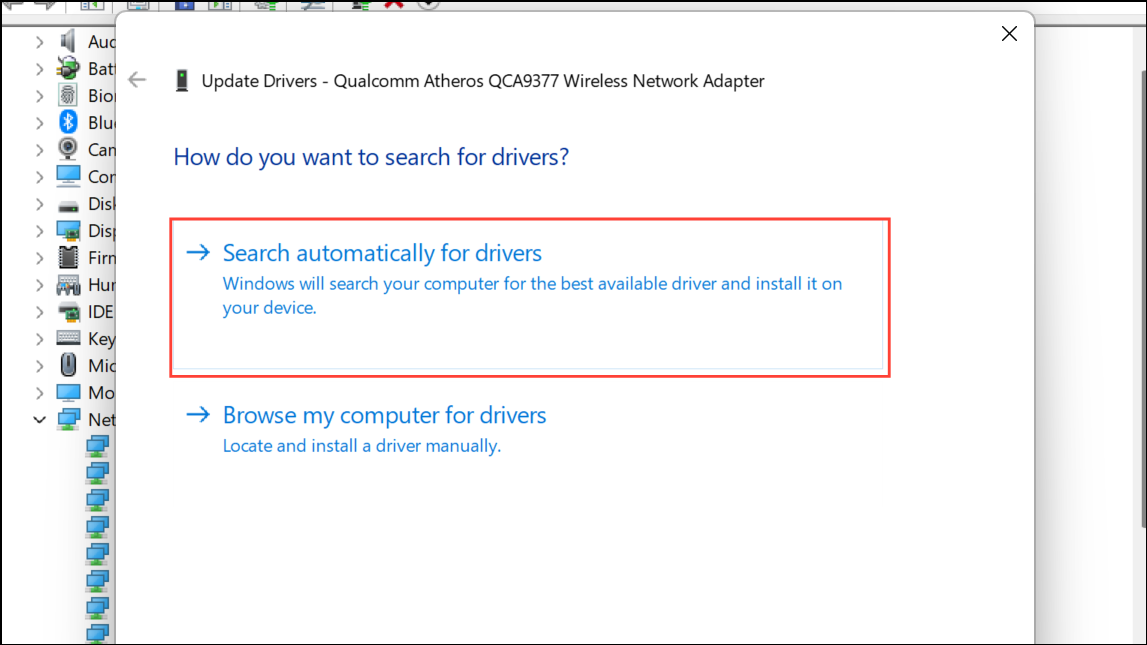Click the 'How do you want to search for drivers?' heading

coord(371,156)
